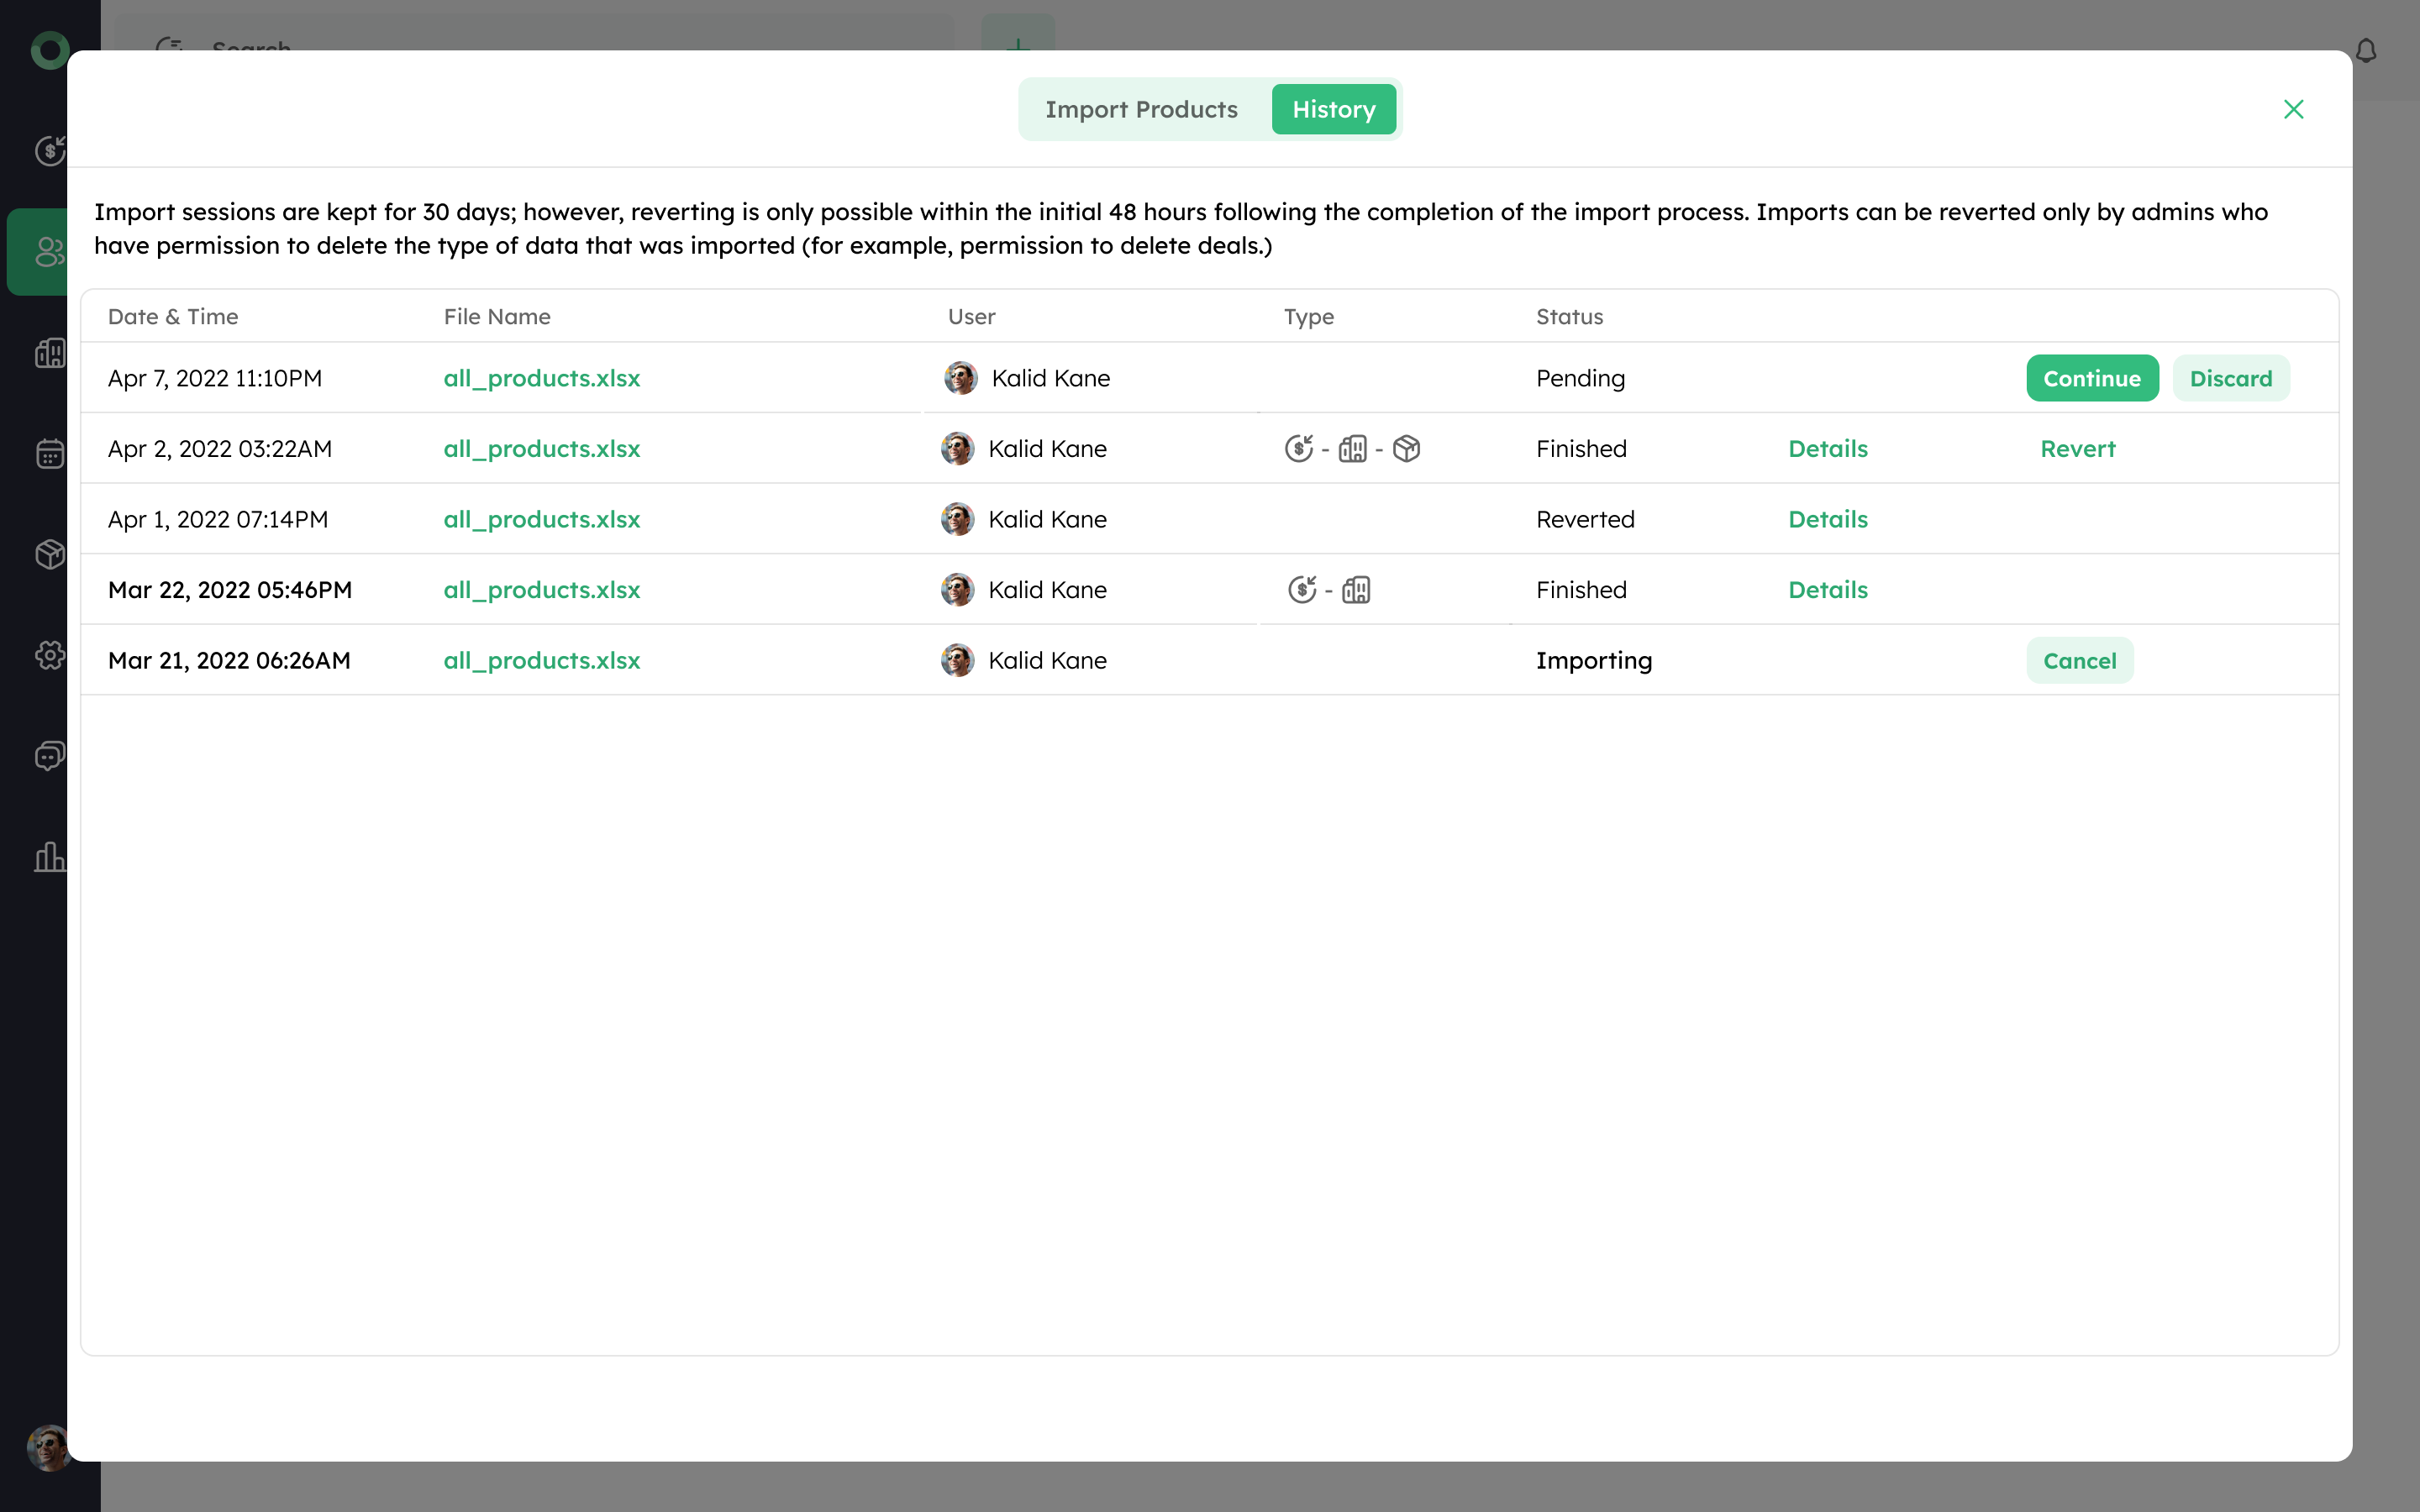
Task: Open the notifications bell icon
Action: click(2366, 50)
